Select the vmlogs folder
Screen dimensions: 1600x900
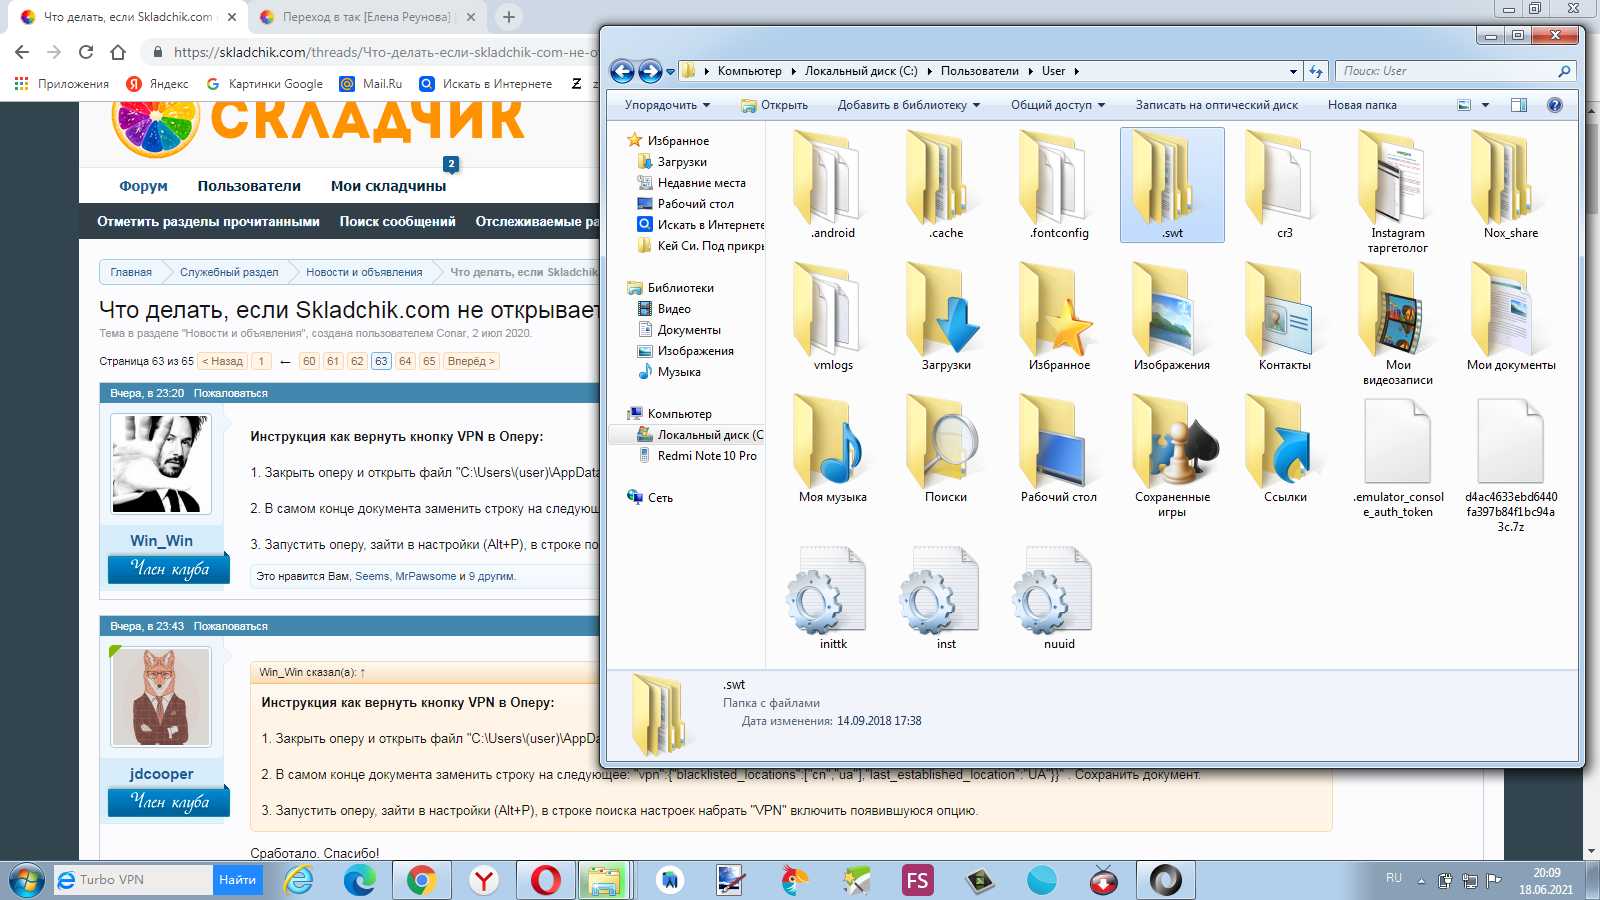833,317
